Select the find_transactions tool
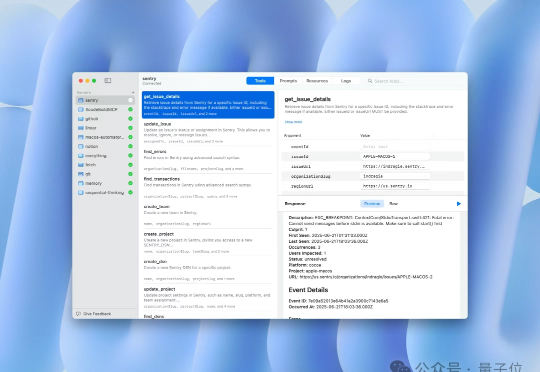Screen dimensions: 540x372 (x=208, y=187)
